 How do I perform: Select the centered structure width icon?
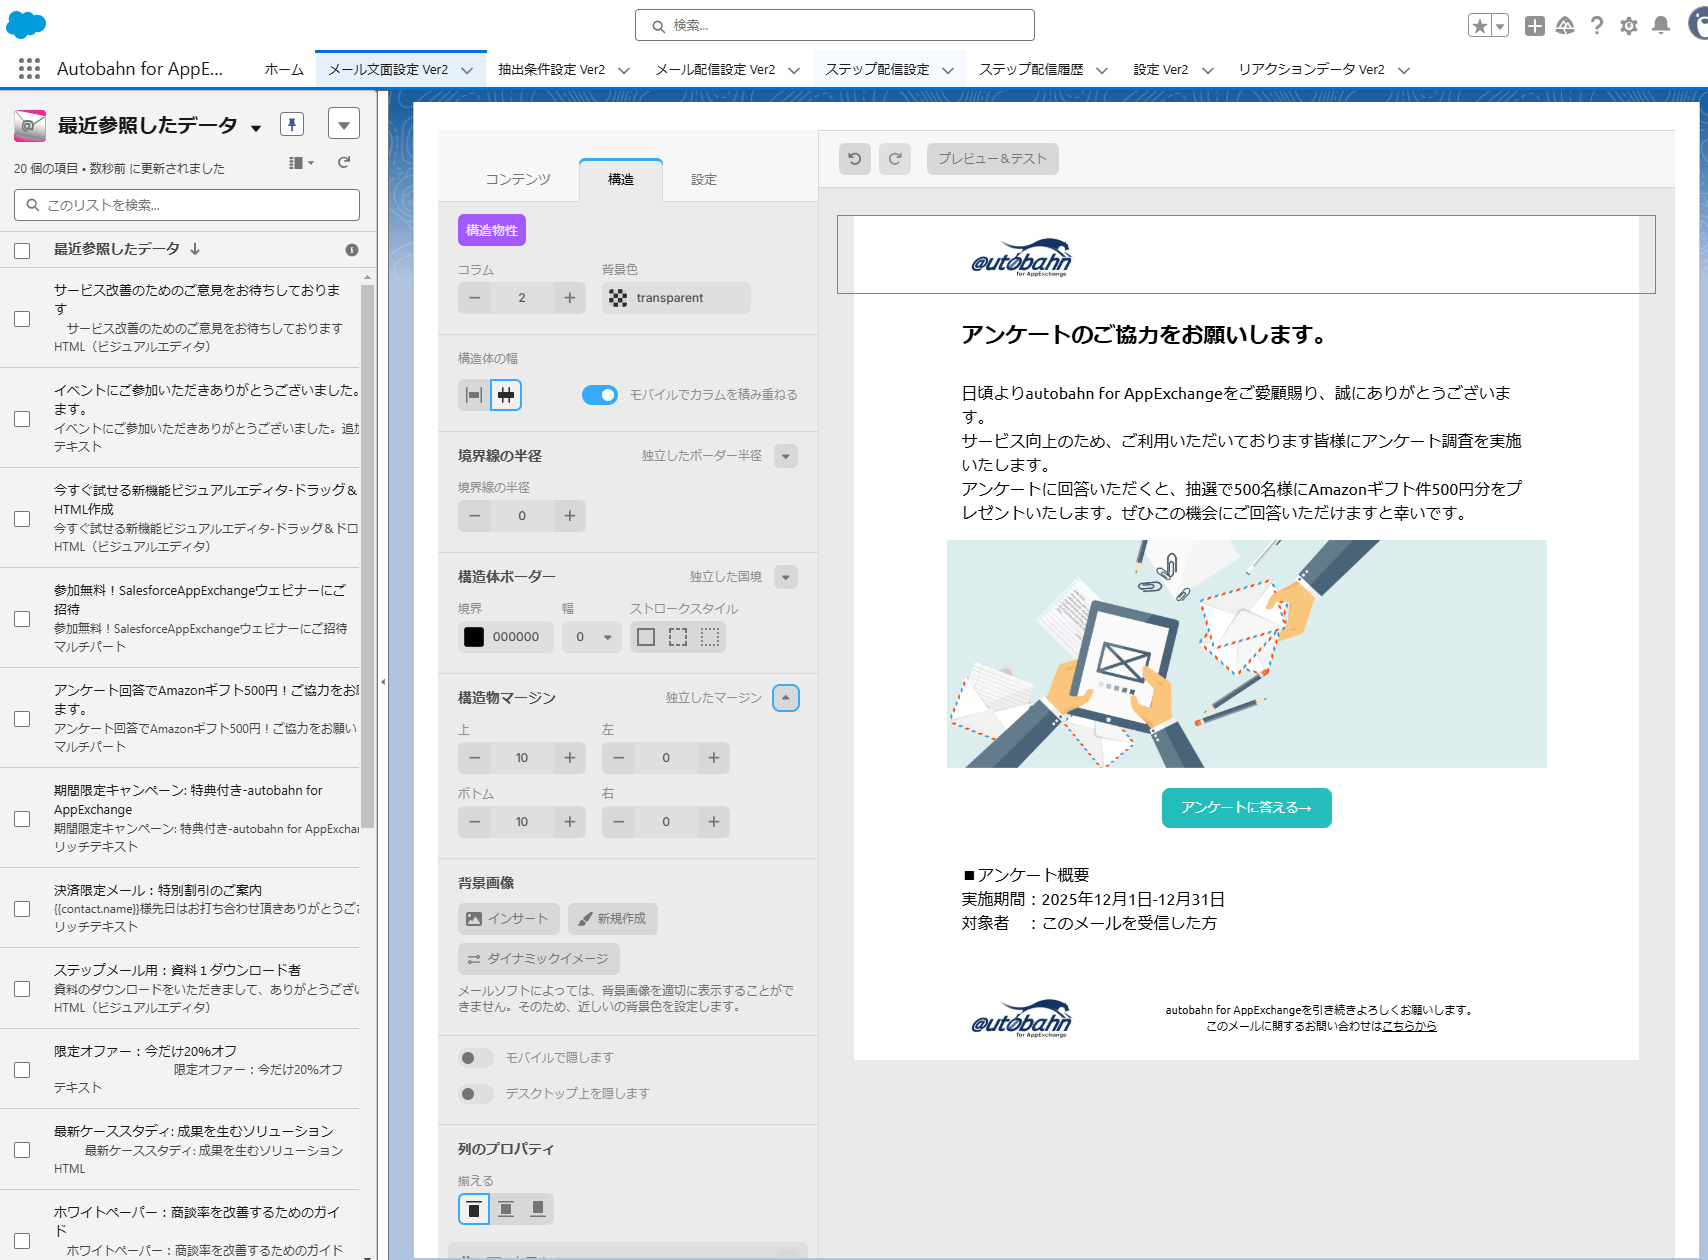[506, 395]
